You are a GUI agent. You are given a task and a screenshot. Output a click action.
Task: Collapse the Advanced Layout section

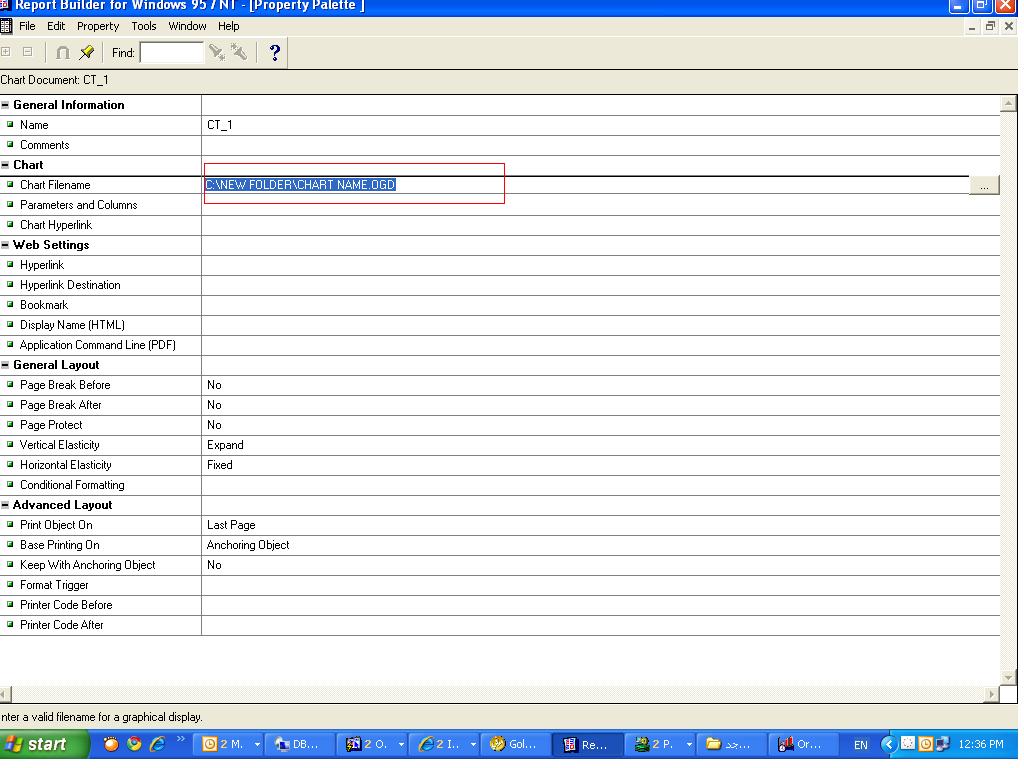[x=5, y=505]
